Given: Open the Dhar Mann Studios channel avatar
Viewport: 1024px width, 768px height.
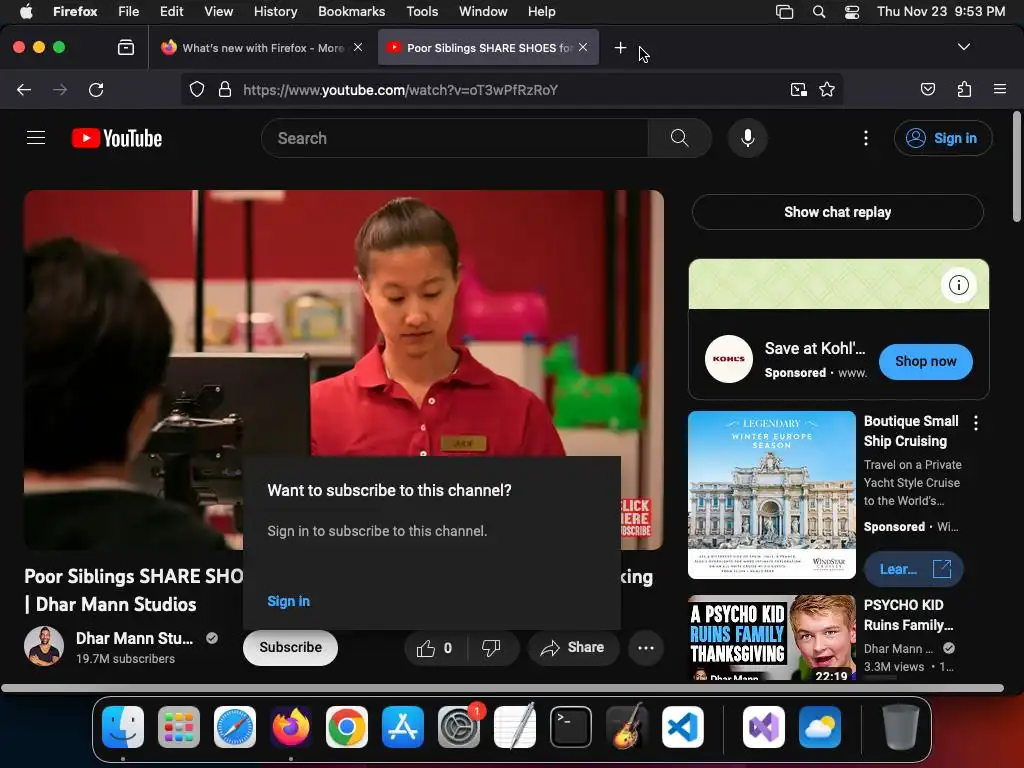Looking at the screenshot, I should pos(44,647).
